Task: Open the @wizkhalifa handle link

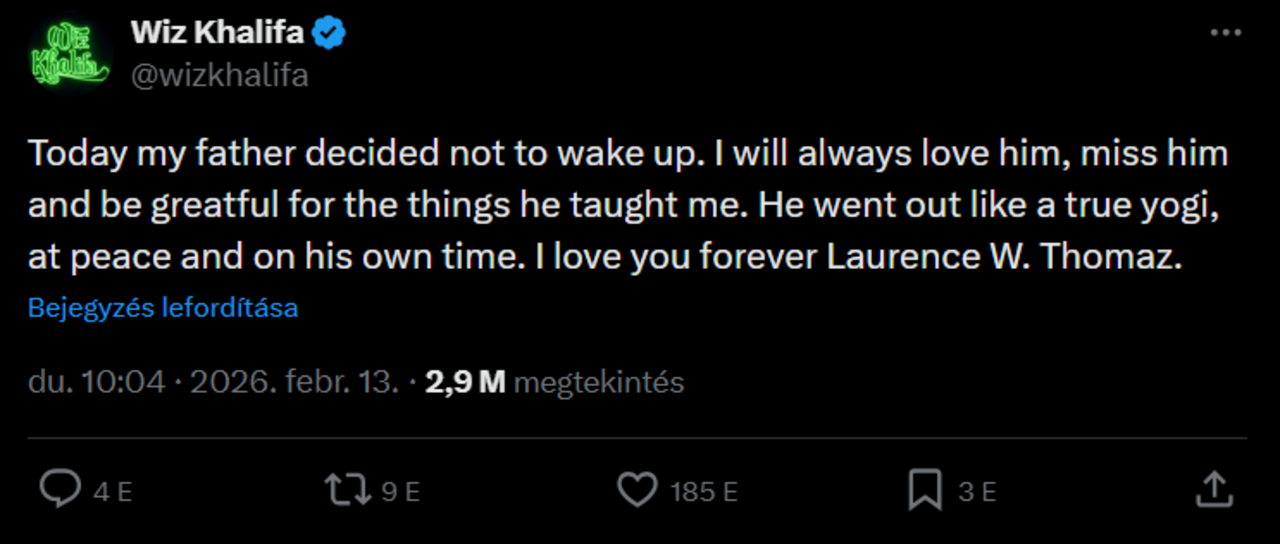Action: click(x=219, y=75)
